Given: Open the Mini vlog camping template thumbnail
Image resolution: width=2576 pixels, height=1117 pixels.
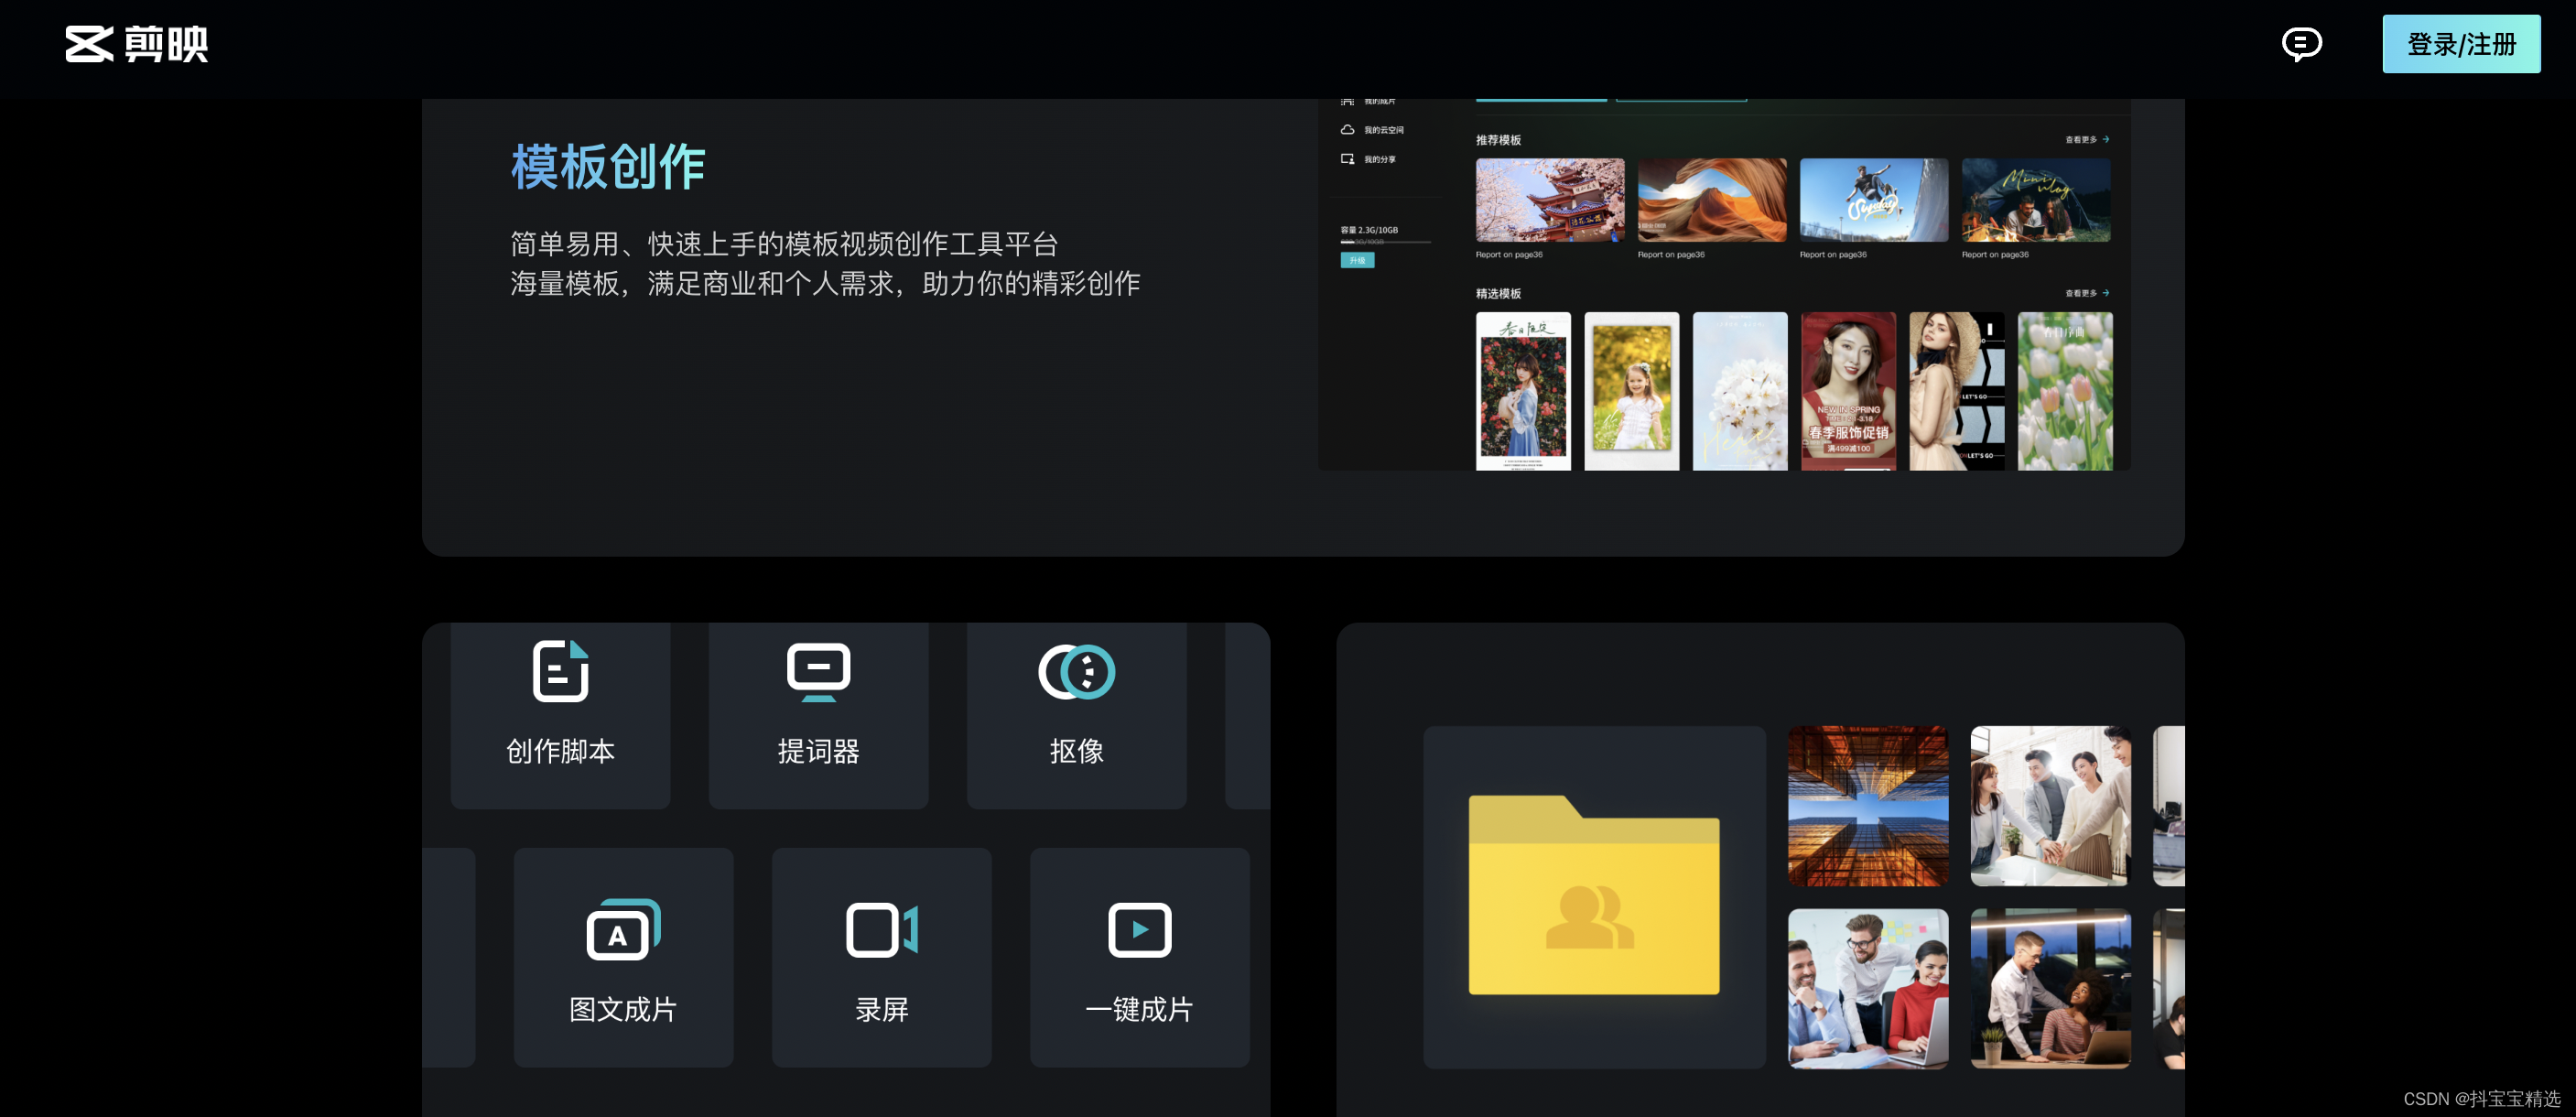Looking at the screenshot, I should 2035,200.
